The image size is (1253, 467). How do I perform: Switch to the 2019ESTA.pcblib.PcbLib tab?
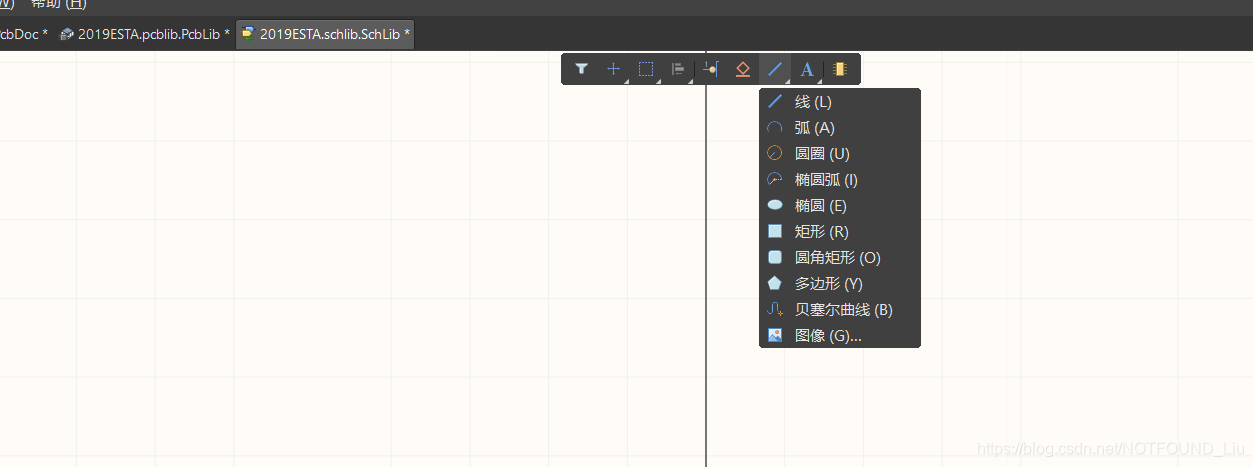(x=145, y=34)
